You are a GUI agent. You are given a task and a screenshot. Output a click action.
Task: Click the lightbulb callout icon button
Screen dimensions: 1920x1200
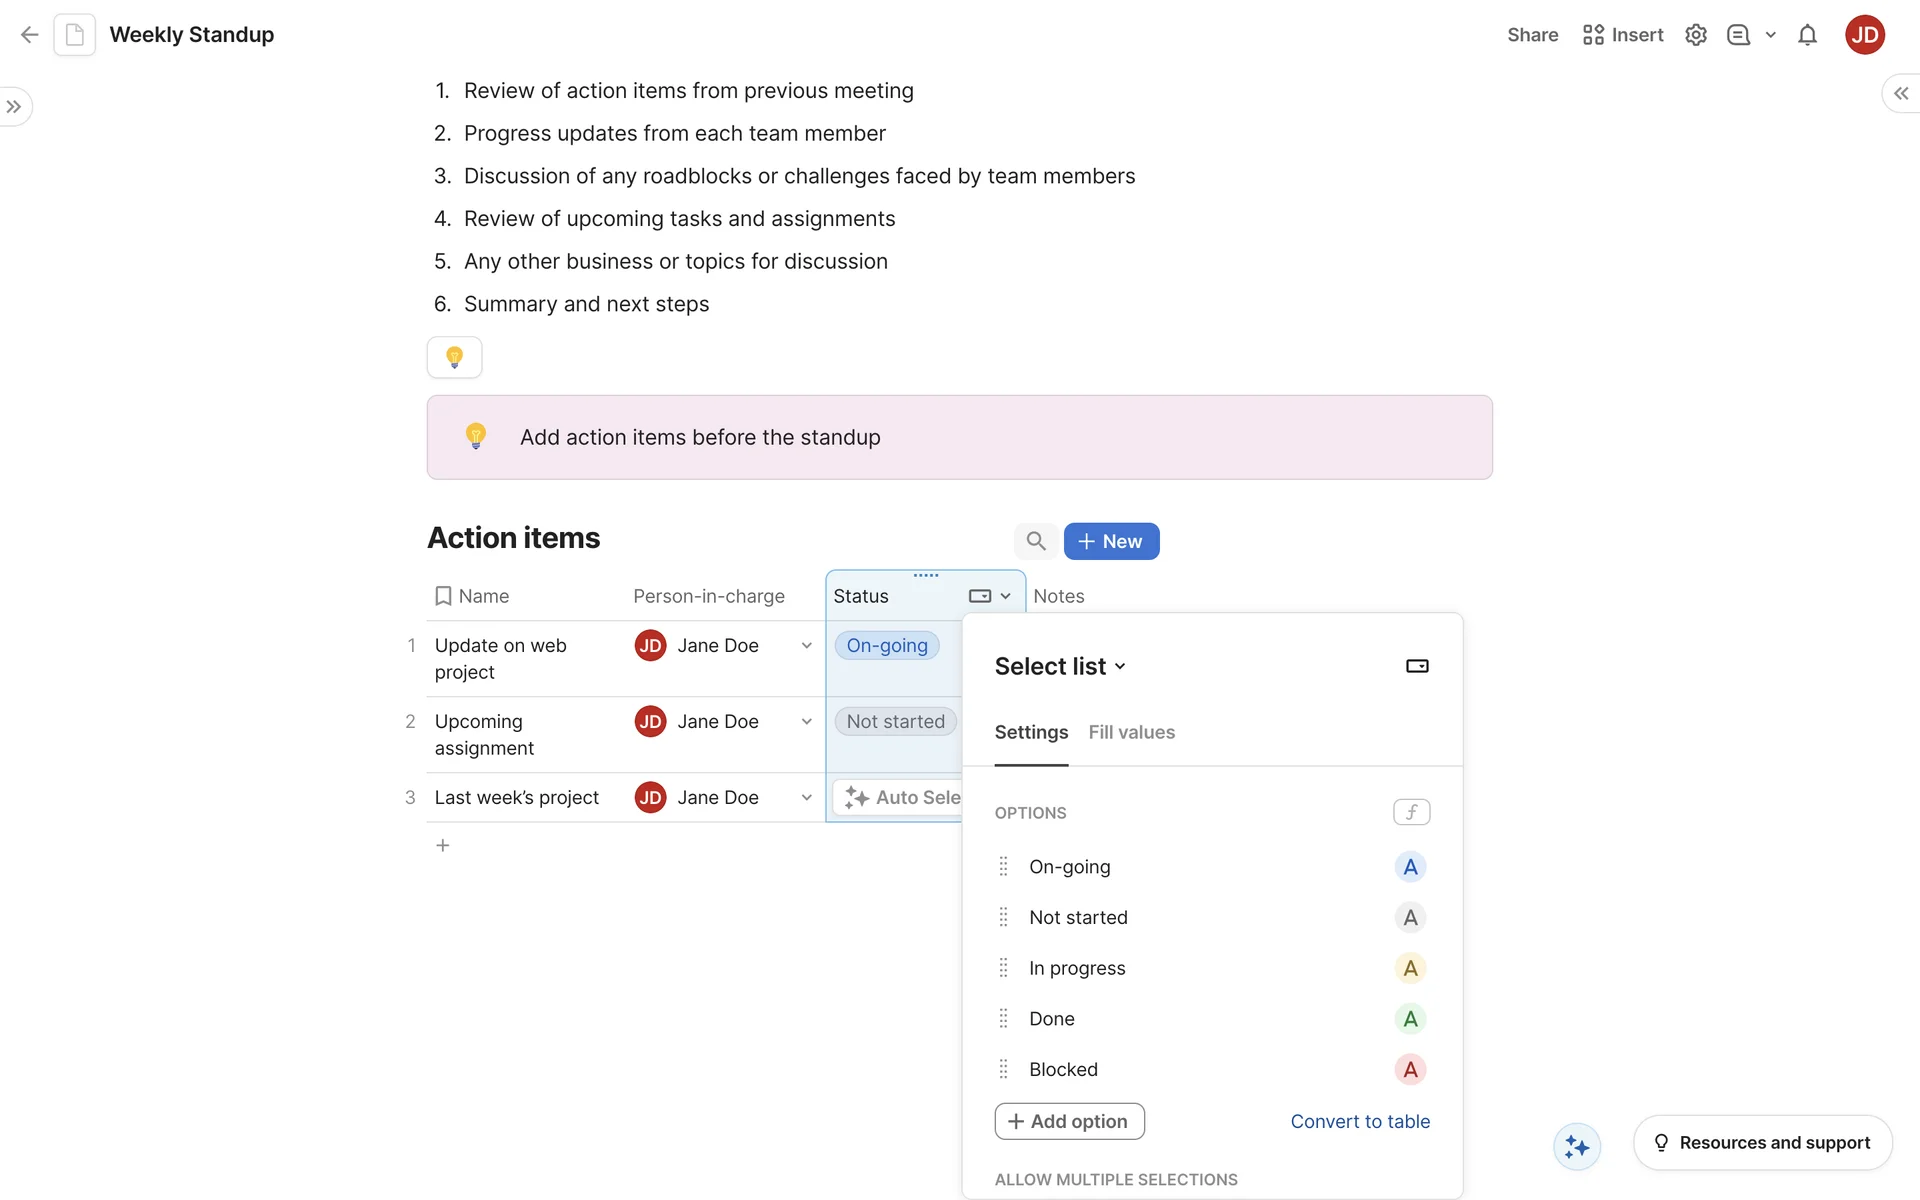[x=454, y=357]
